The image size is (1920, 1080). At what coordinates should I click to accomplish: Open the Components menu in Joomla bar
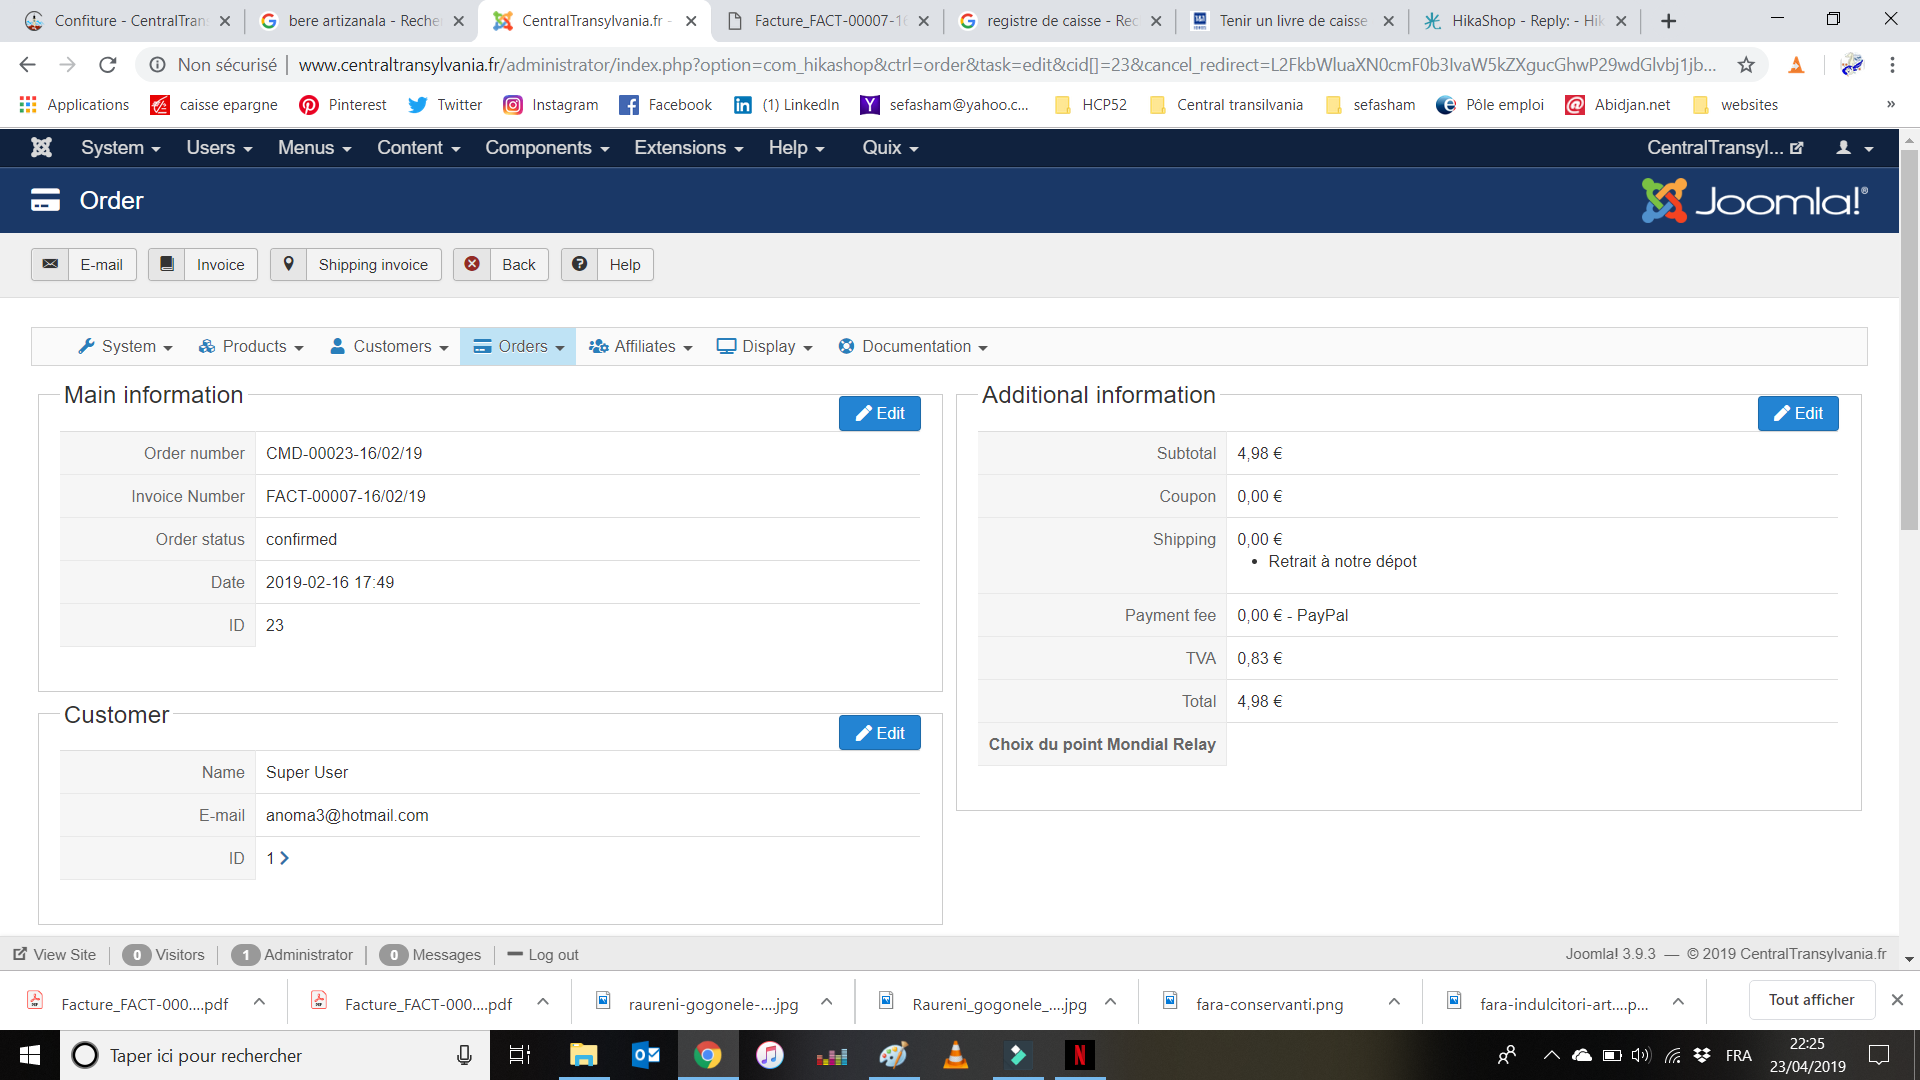pos(546,148)
